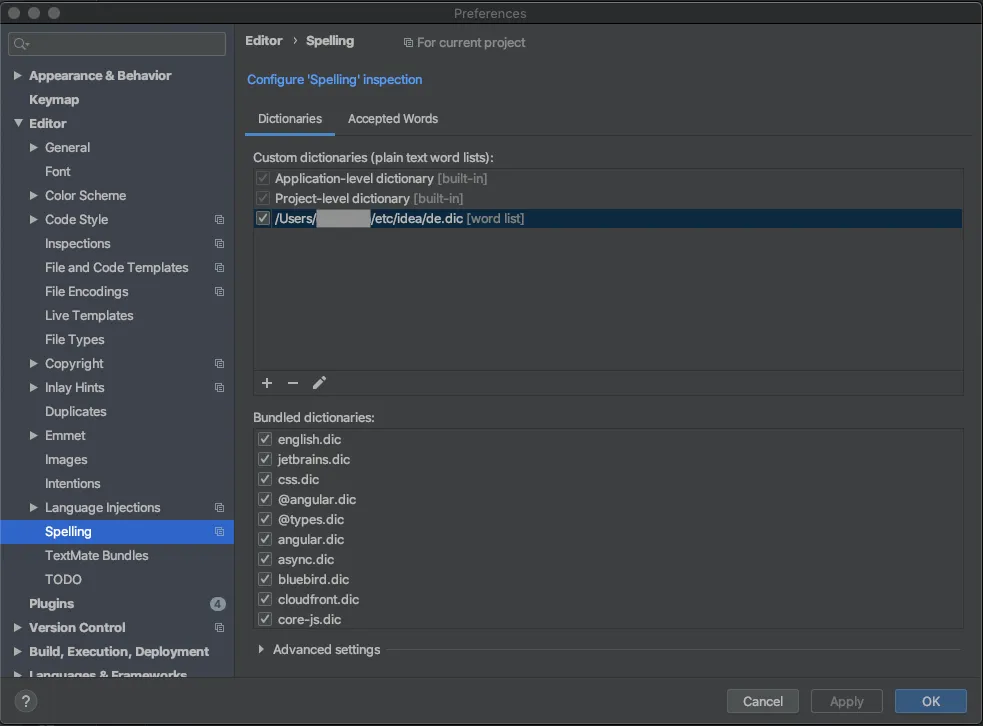Viewport: 983px width, 726px height.
Task: Click project-scope icon beside Code Style
Action: click(x=219, y=220)
